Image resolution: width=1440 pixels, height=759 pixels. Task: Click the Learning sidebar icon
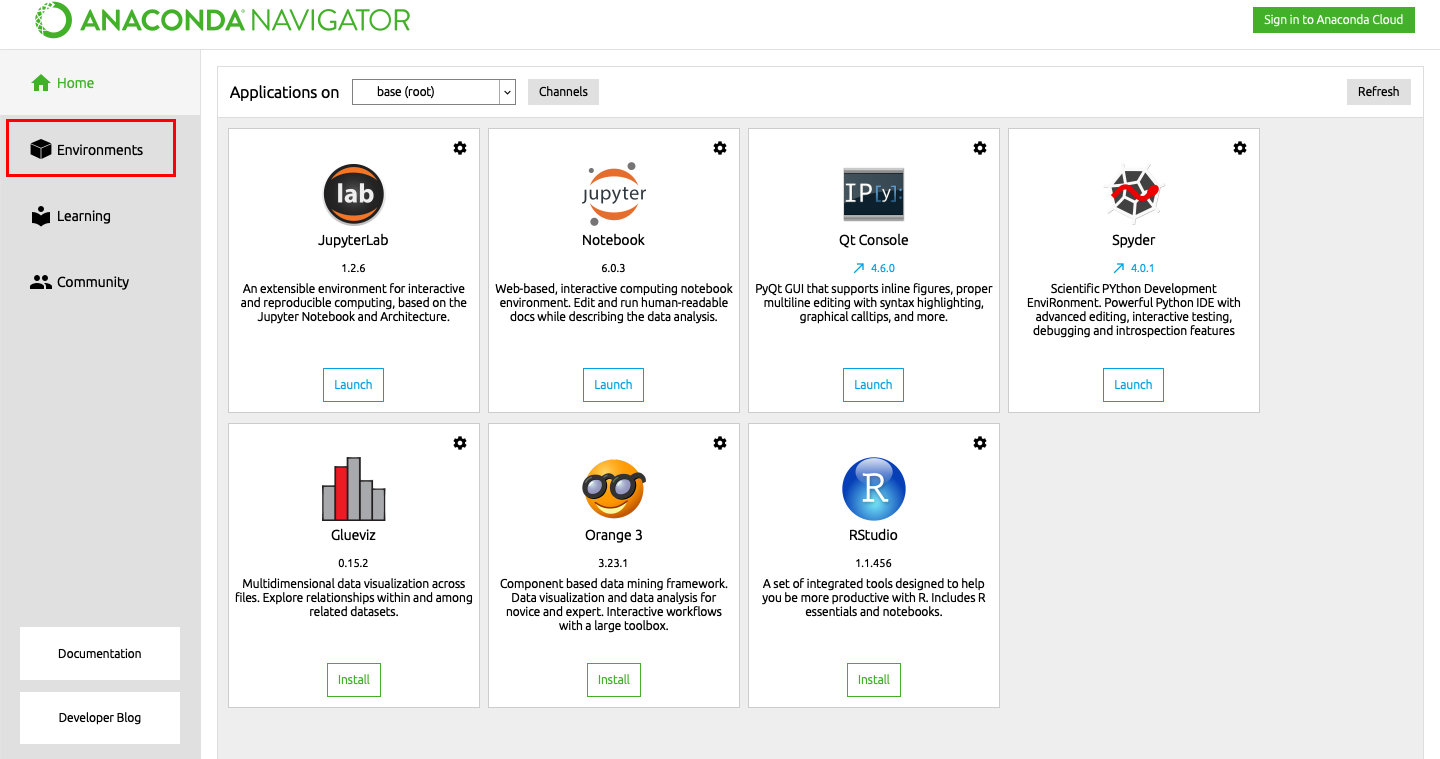(x=41, y=216)
